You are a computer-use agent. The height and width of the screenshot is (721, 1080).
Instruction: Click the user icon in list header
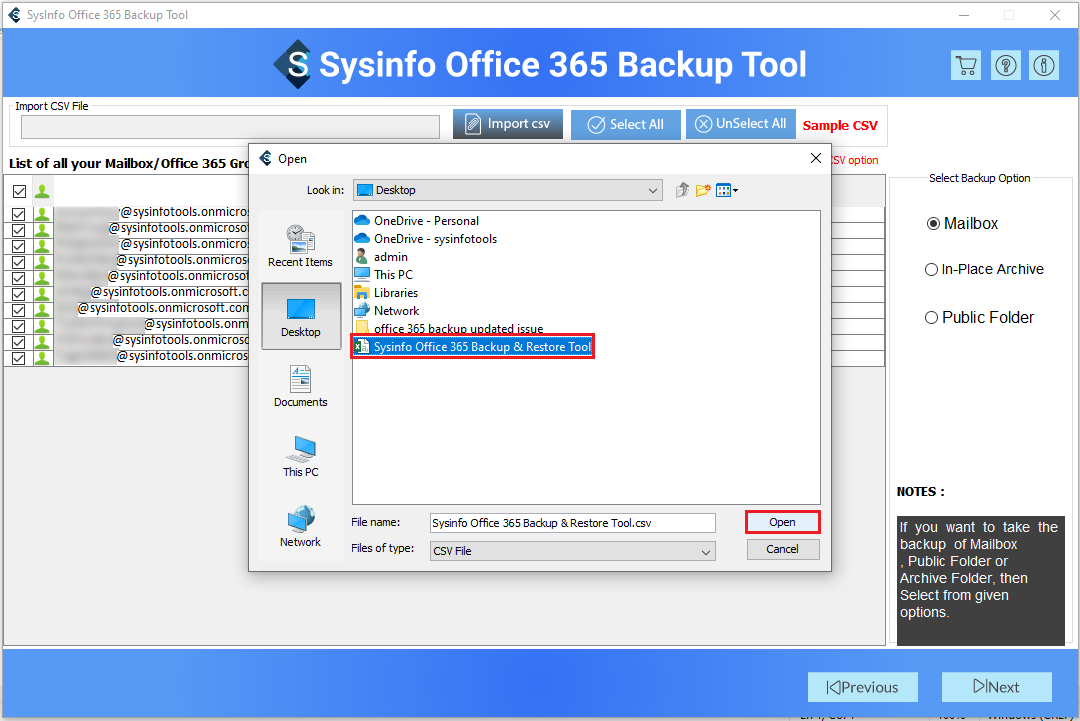click(42, 191)
